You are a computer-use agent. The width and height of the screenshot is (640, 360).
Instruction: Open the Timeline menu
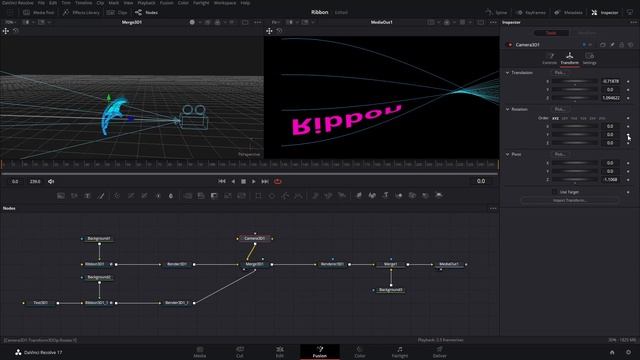83,3
